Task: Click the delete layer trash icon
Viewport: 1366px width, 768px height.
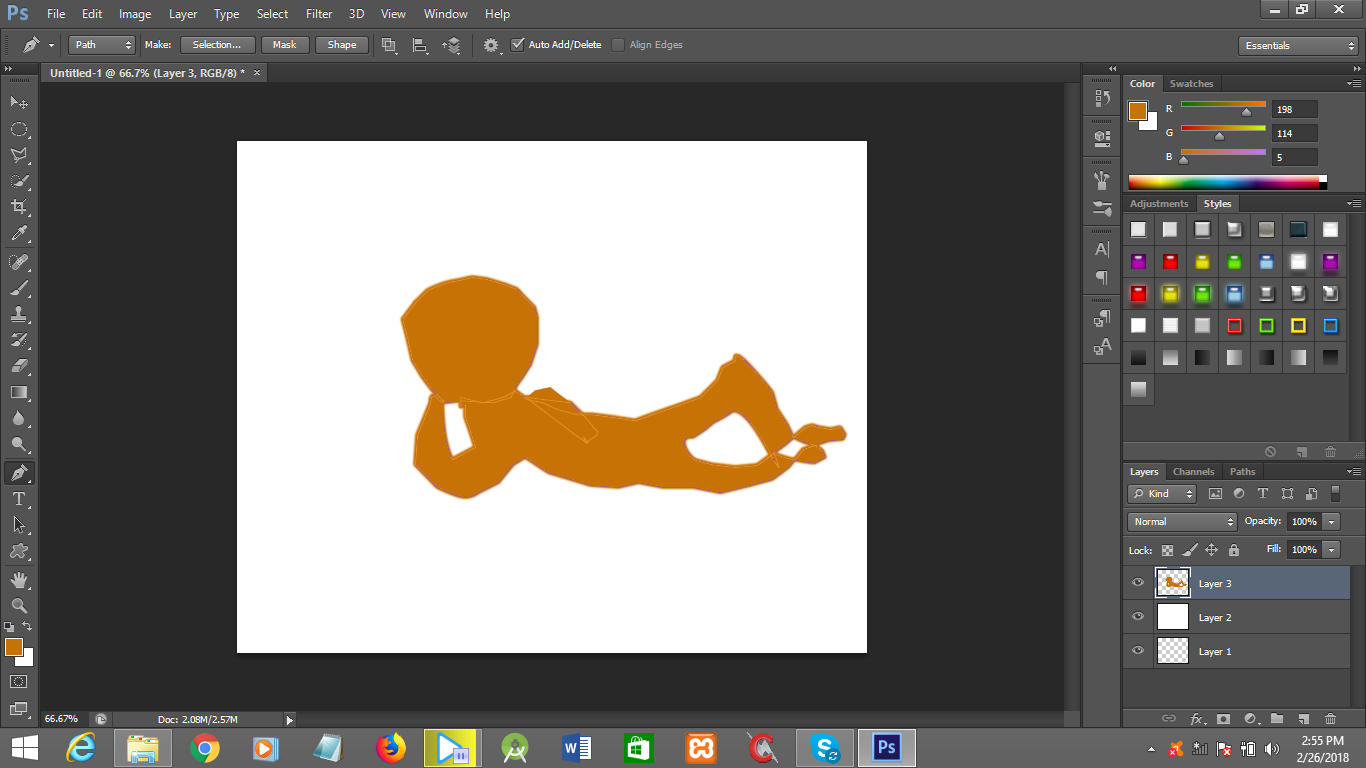Action: 1330,718
